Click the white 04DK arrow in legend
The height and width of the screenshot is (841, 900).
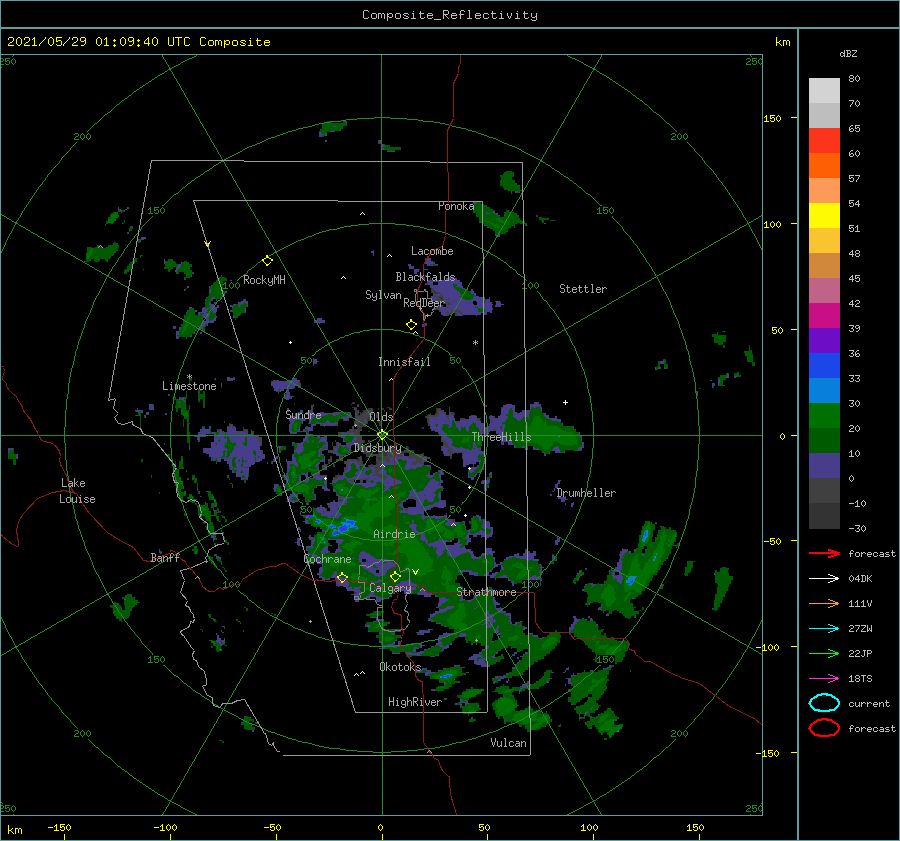[x=824, y=578]
